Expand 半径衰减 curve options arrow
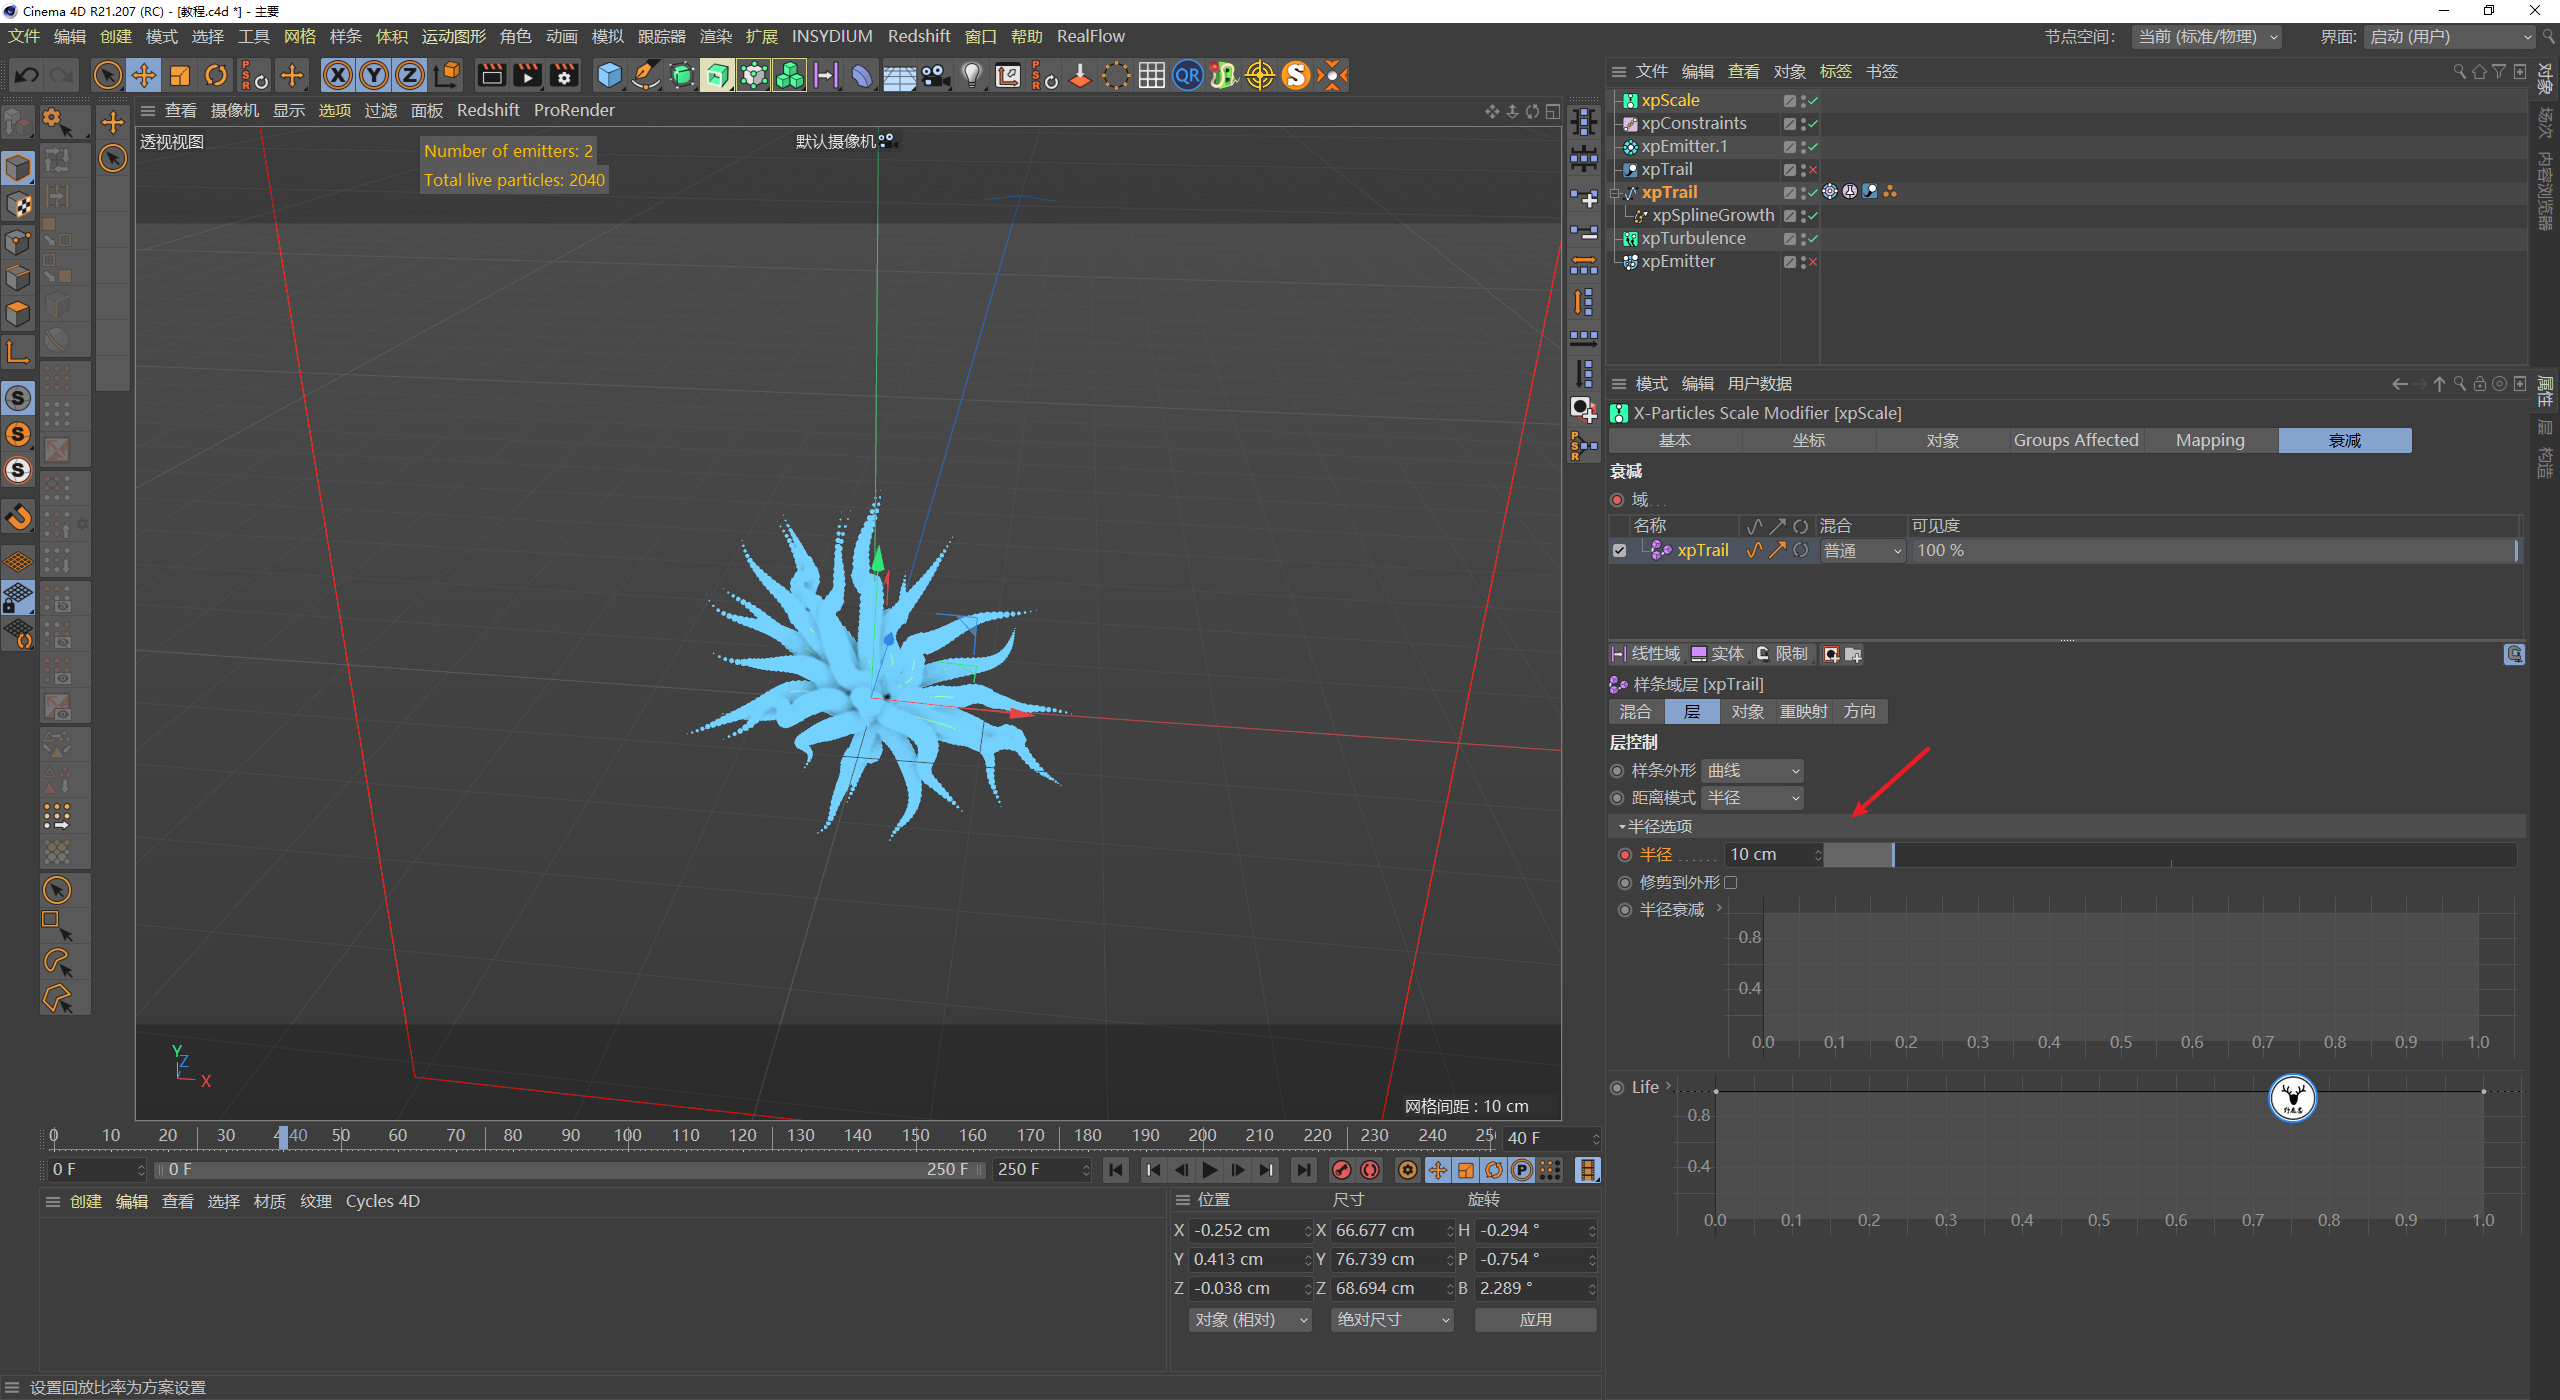Screen dimensions: 2560x1400 (1719, 908)
